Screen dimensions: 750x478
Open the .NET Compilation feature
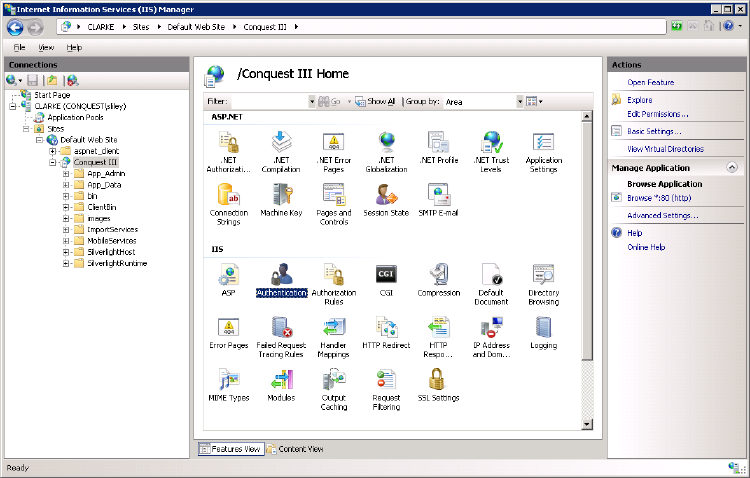[281, 152]
